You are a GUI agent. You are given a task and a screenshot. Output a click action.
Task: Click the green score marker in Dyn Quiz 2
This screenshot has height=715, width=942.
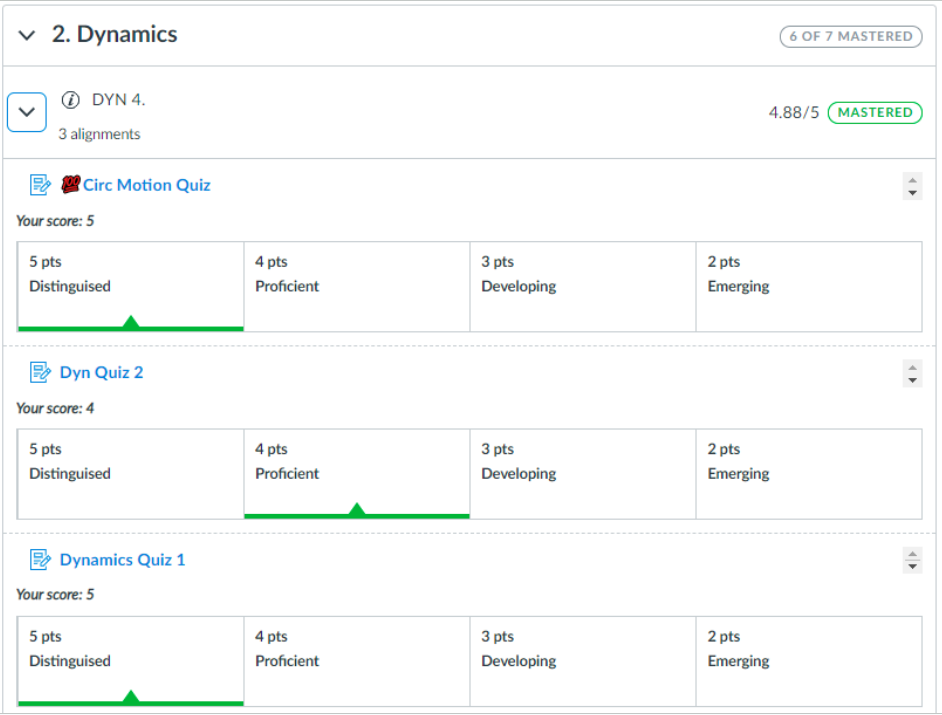click(356, 510)
